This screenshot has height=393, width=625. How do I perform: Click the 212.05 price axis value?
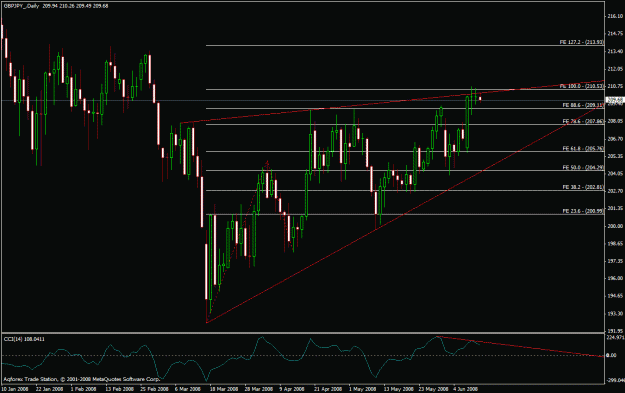[615, 69]
